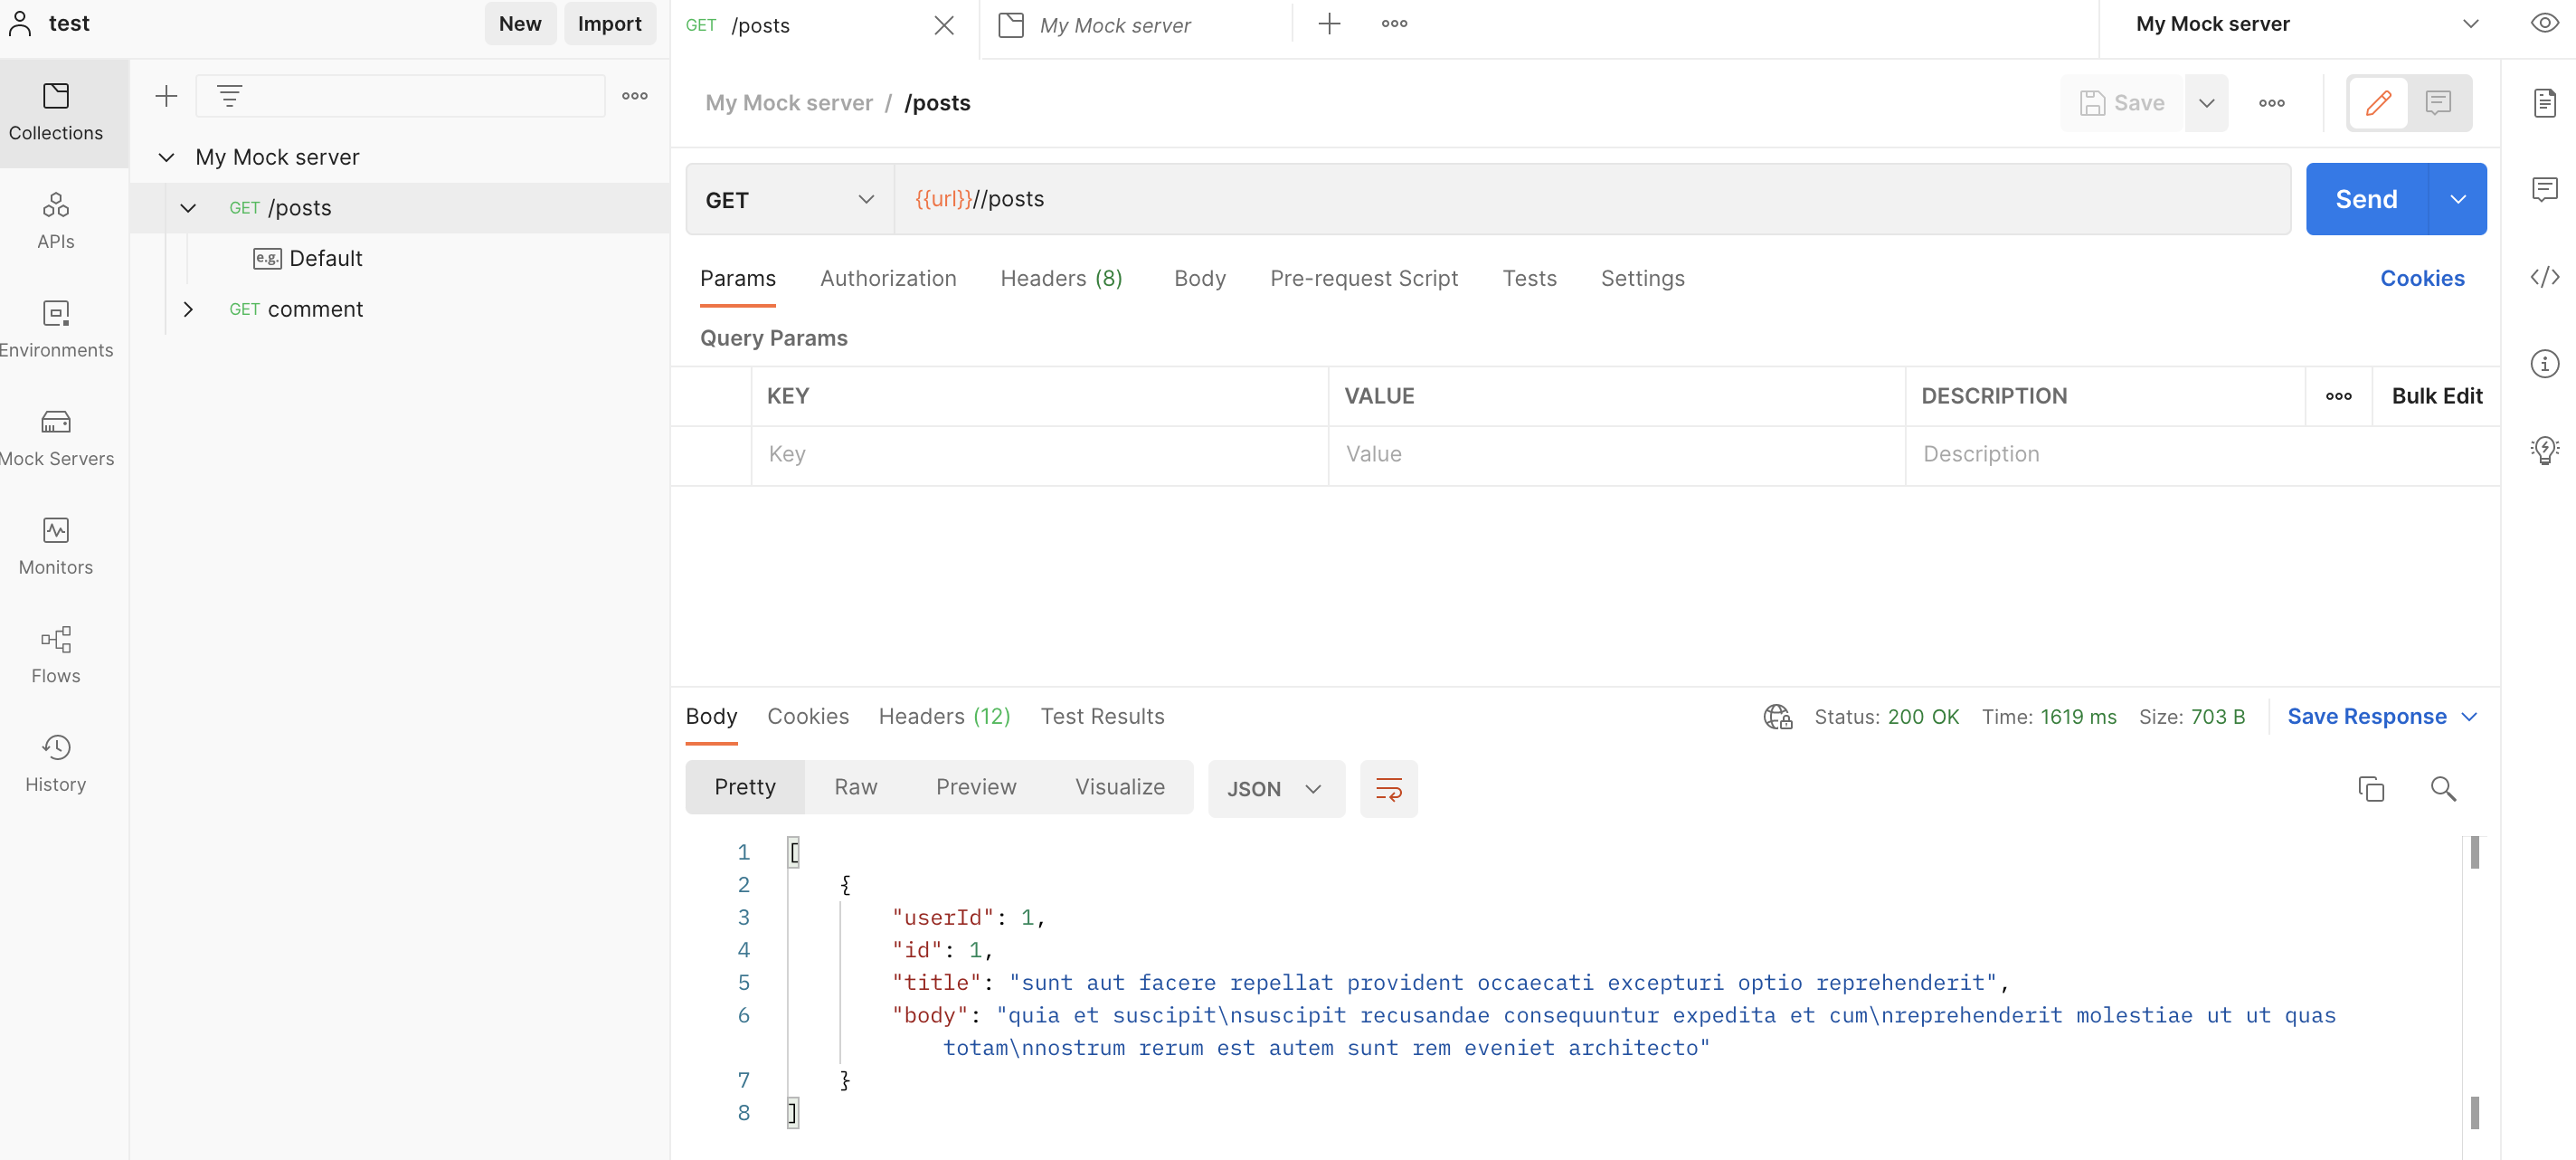Open the documentation icon in right sidebar
The width and height of the screenshot is (2576, 1160).
point(2544,103)
